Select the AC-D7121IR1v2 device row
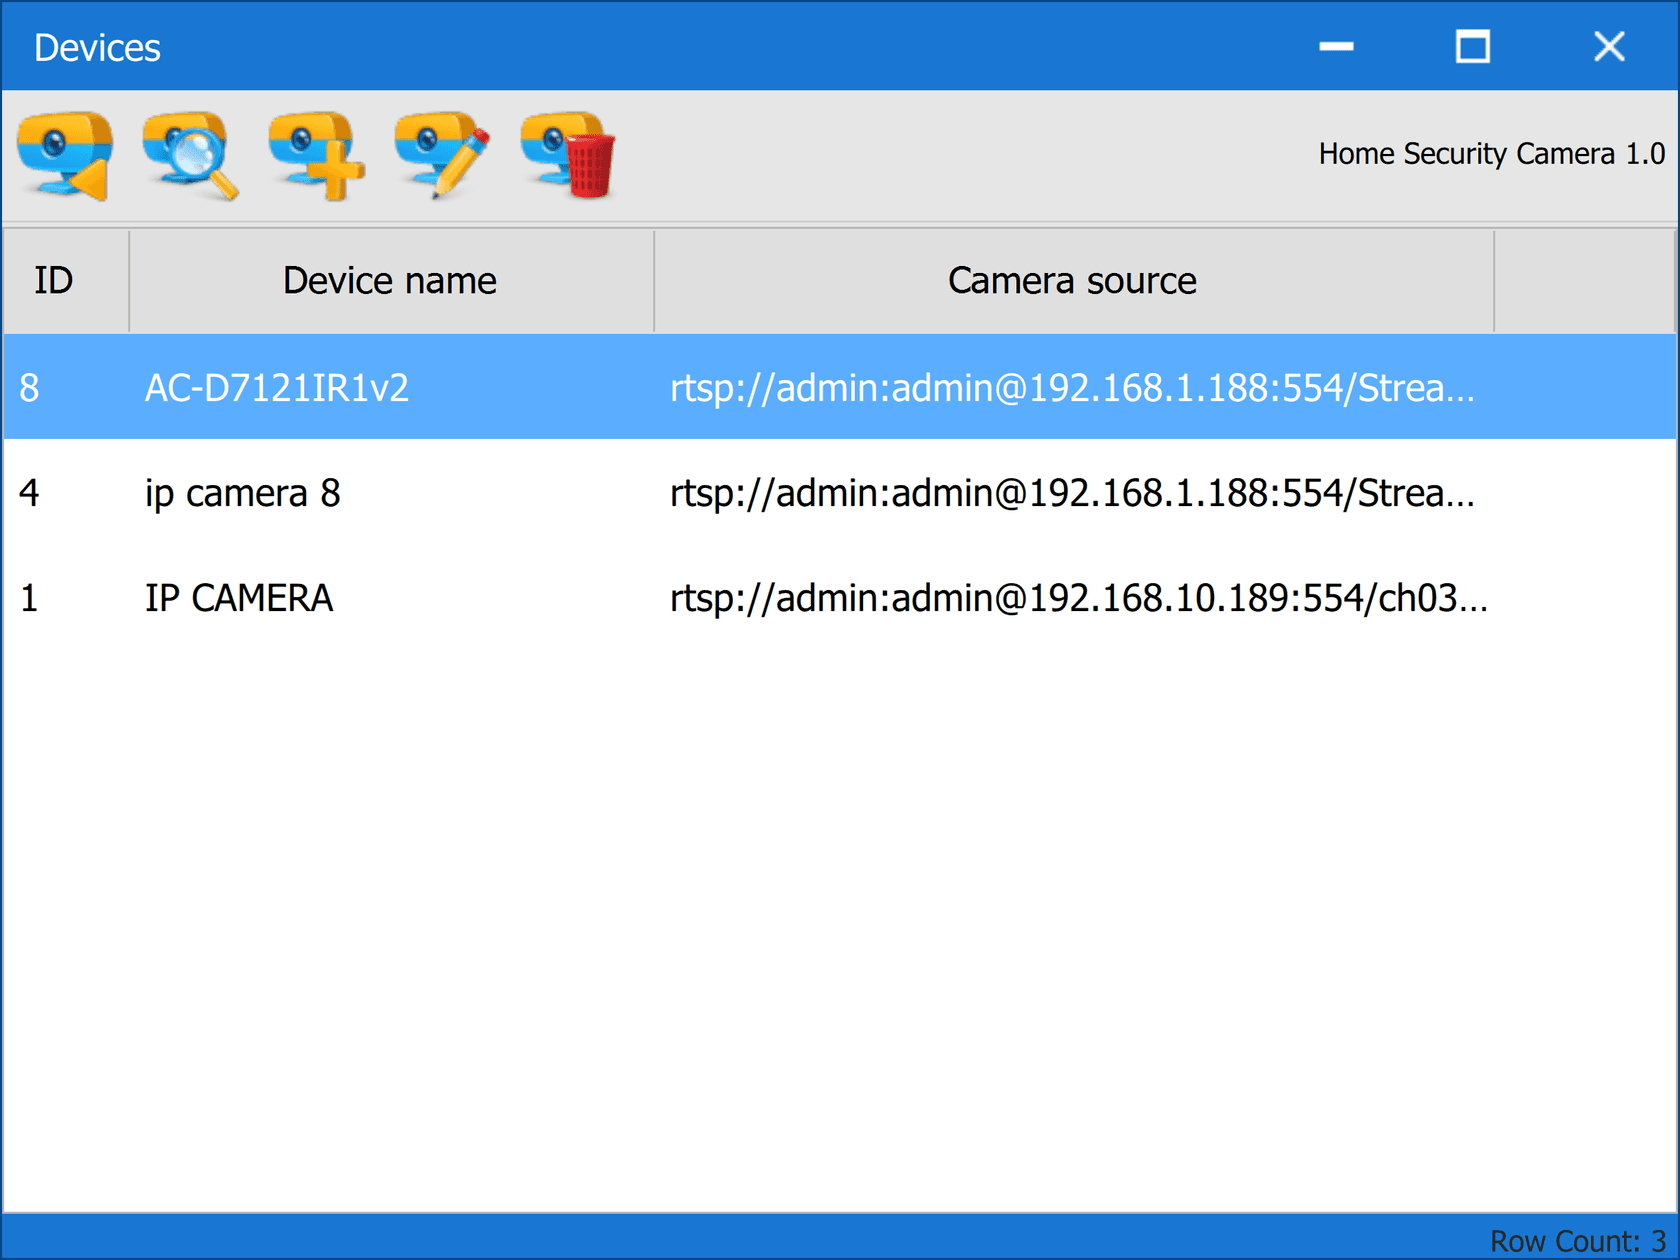Screen dimensions: 1680x1260 pyautogui.click(x=277, y=388)
